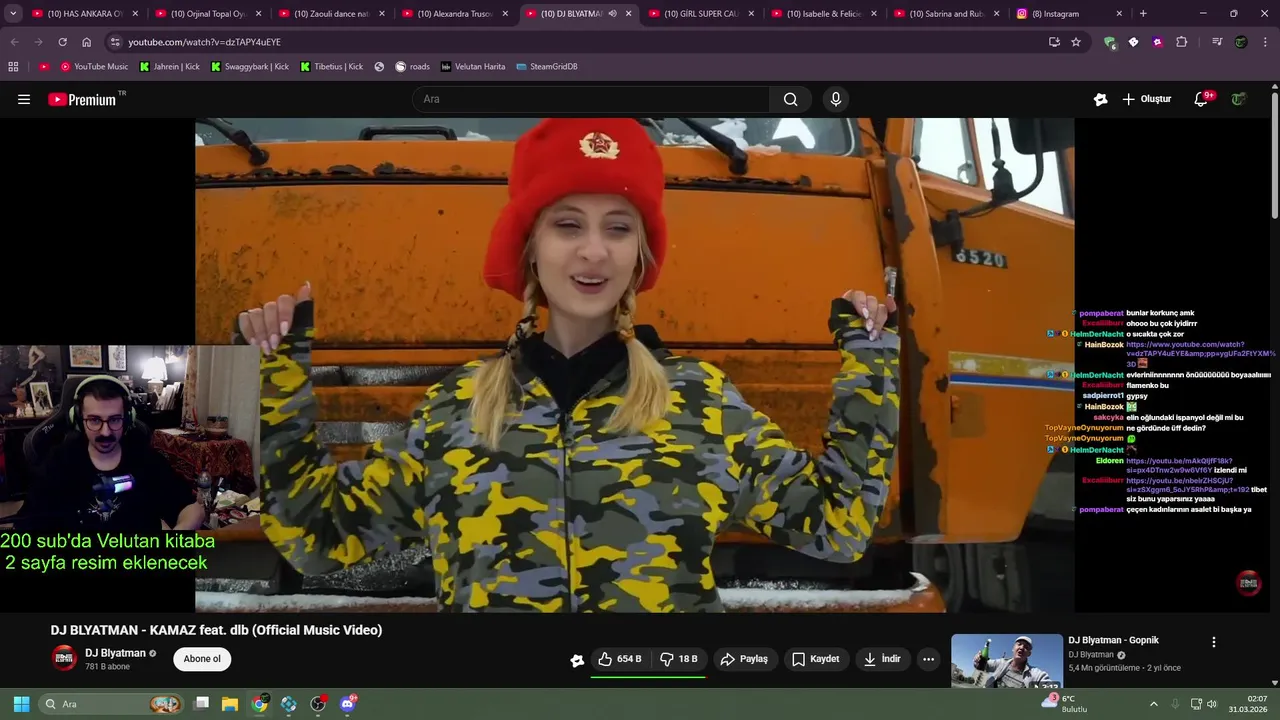
Task: Open options menu for the Gopnik suggestion
Action: (1214, 642)
